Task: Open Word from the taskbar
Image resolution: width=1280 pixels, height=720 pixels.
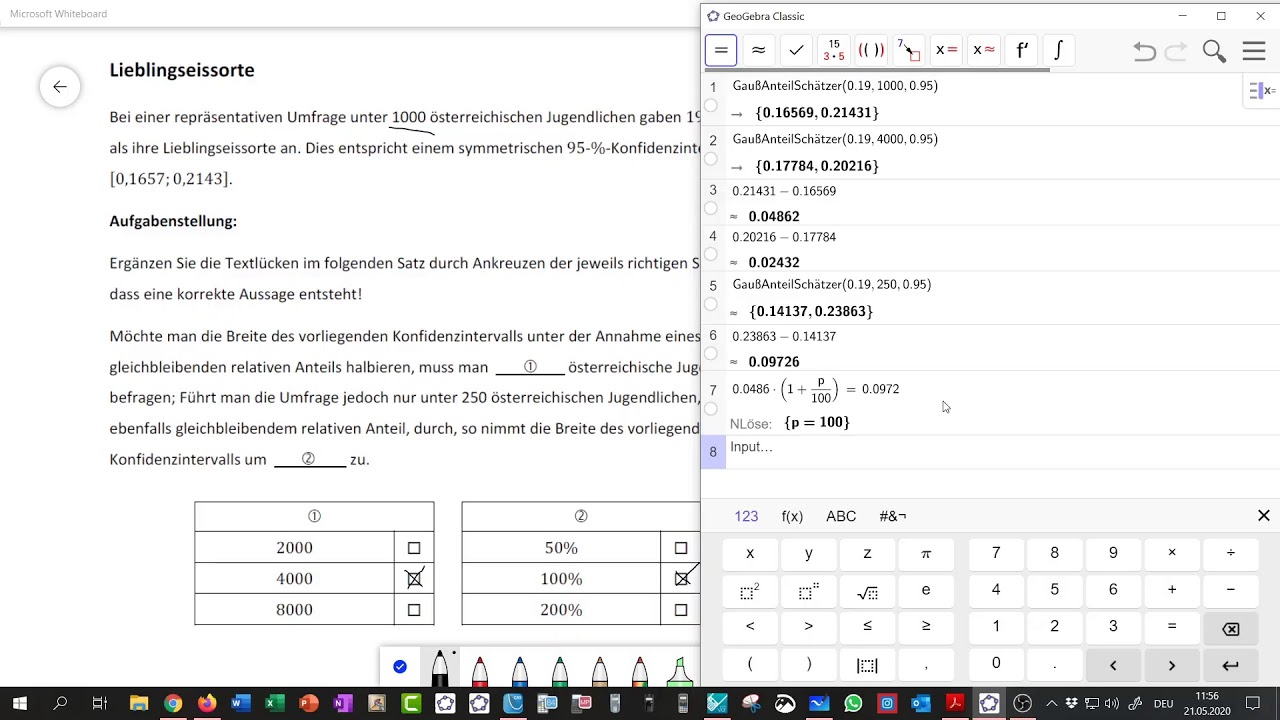Action: pyautogui.click(x=240, y=704)
